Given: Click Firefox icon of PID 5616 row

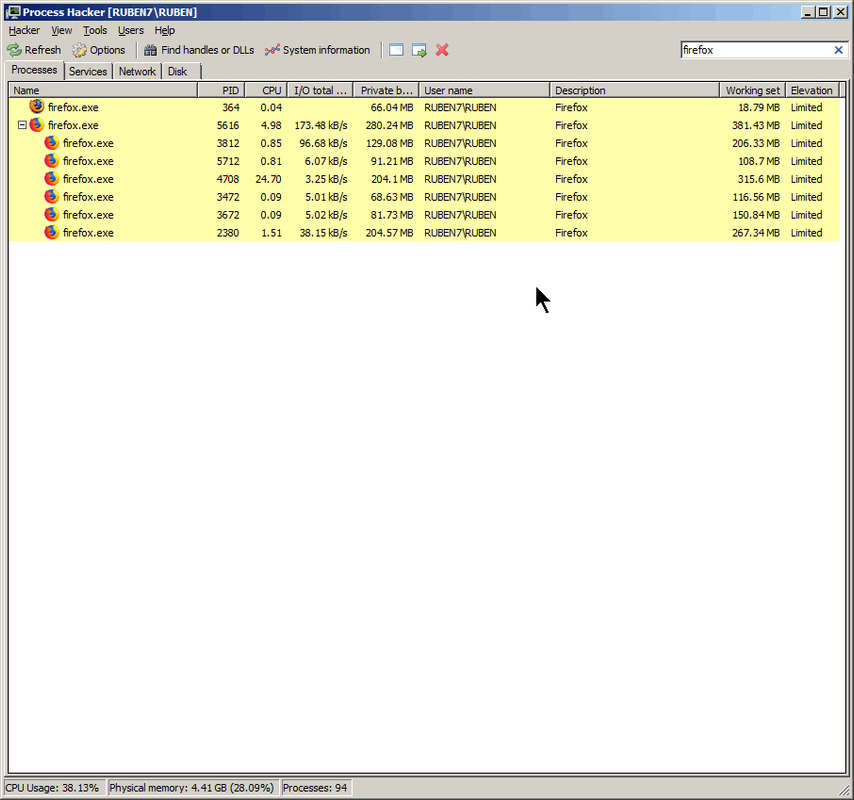Looking at the screenshot, I should [36, 125].
